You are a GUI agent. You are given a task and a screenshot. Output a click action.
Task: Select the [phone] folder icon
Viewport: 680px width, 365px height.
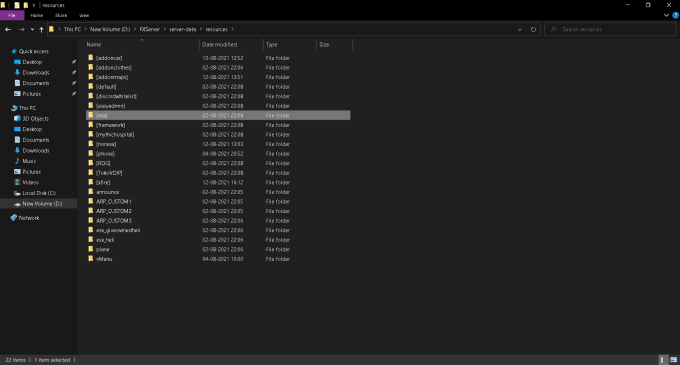pos(91,153)
